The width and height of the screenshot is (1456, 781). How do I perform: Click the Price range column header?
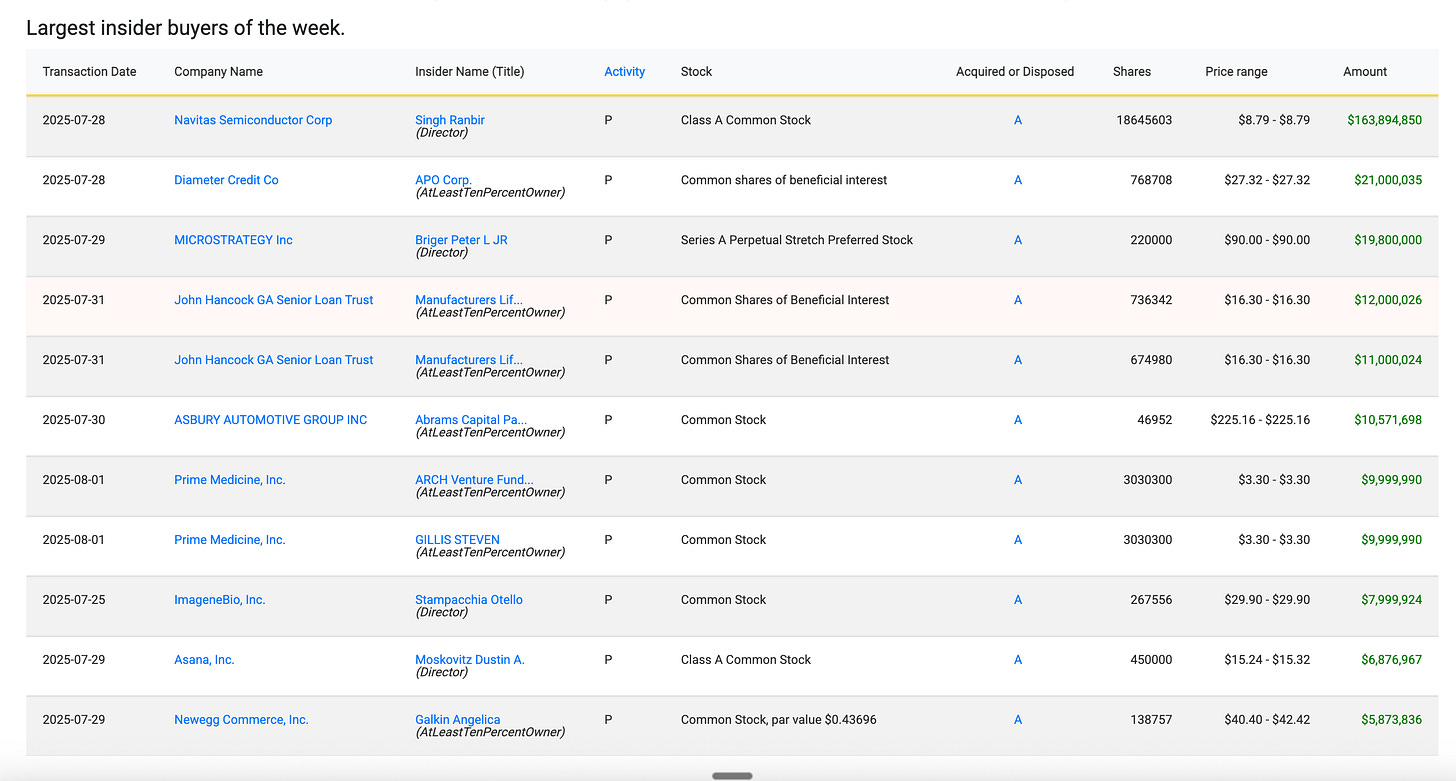pyautogui.click(x=1236, y=72)
